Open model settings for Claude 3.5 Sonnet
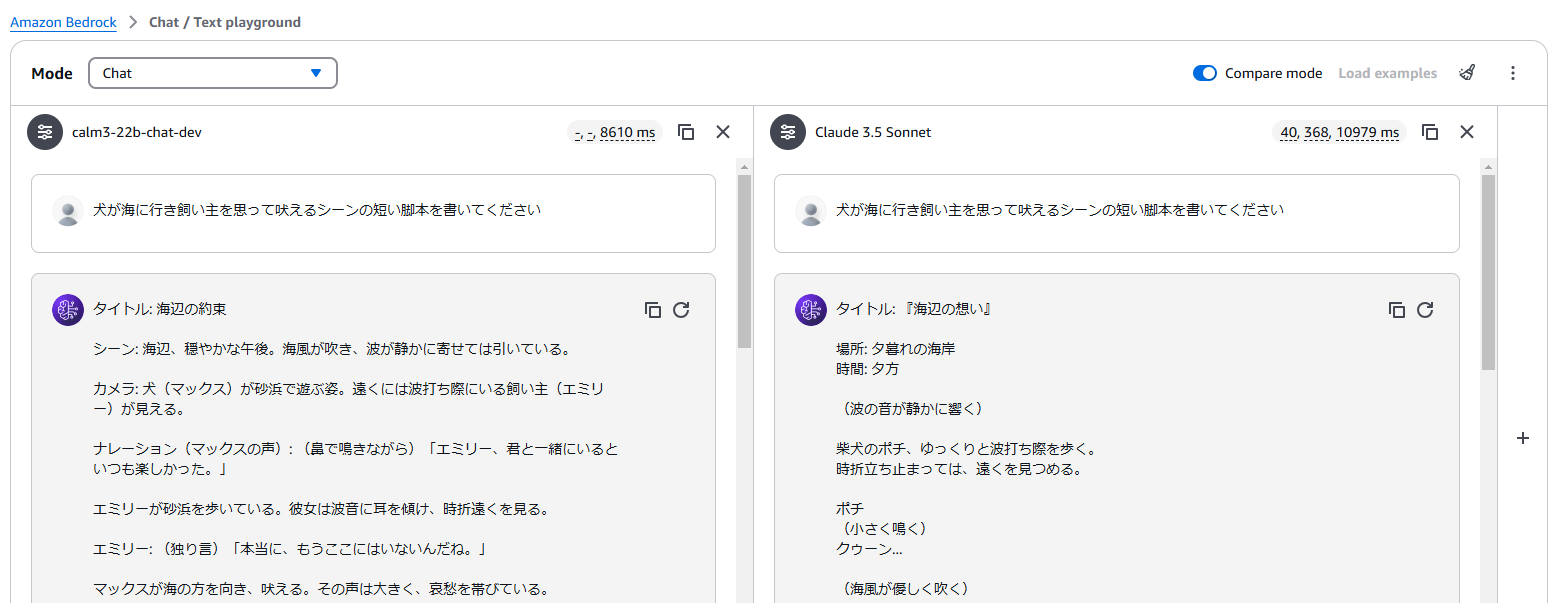 (x=788, y=132)
